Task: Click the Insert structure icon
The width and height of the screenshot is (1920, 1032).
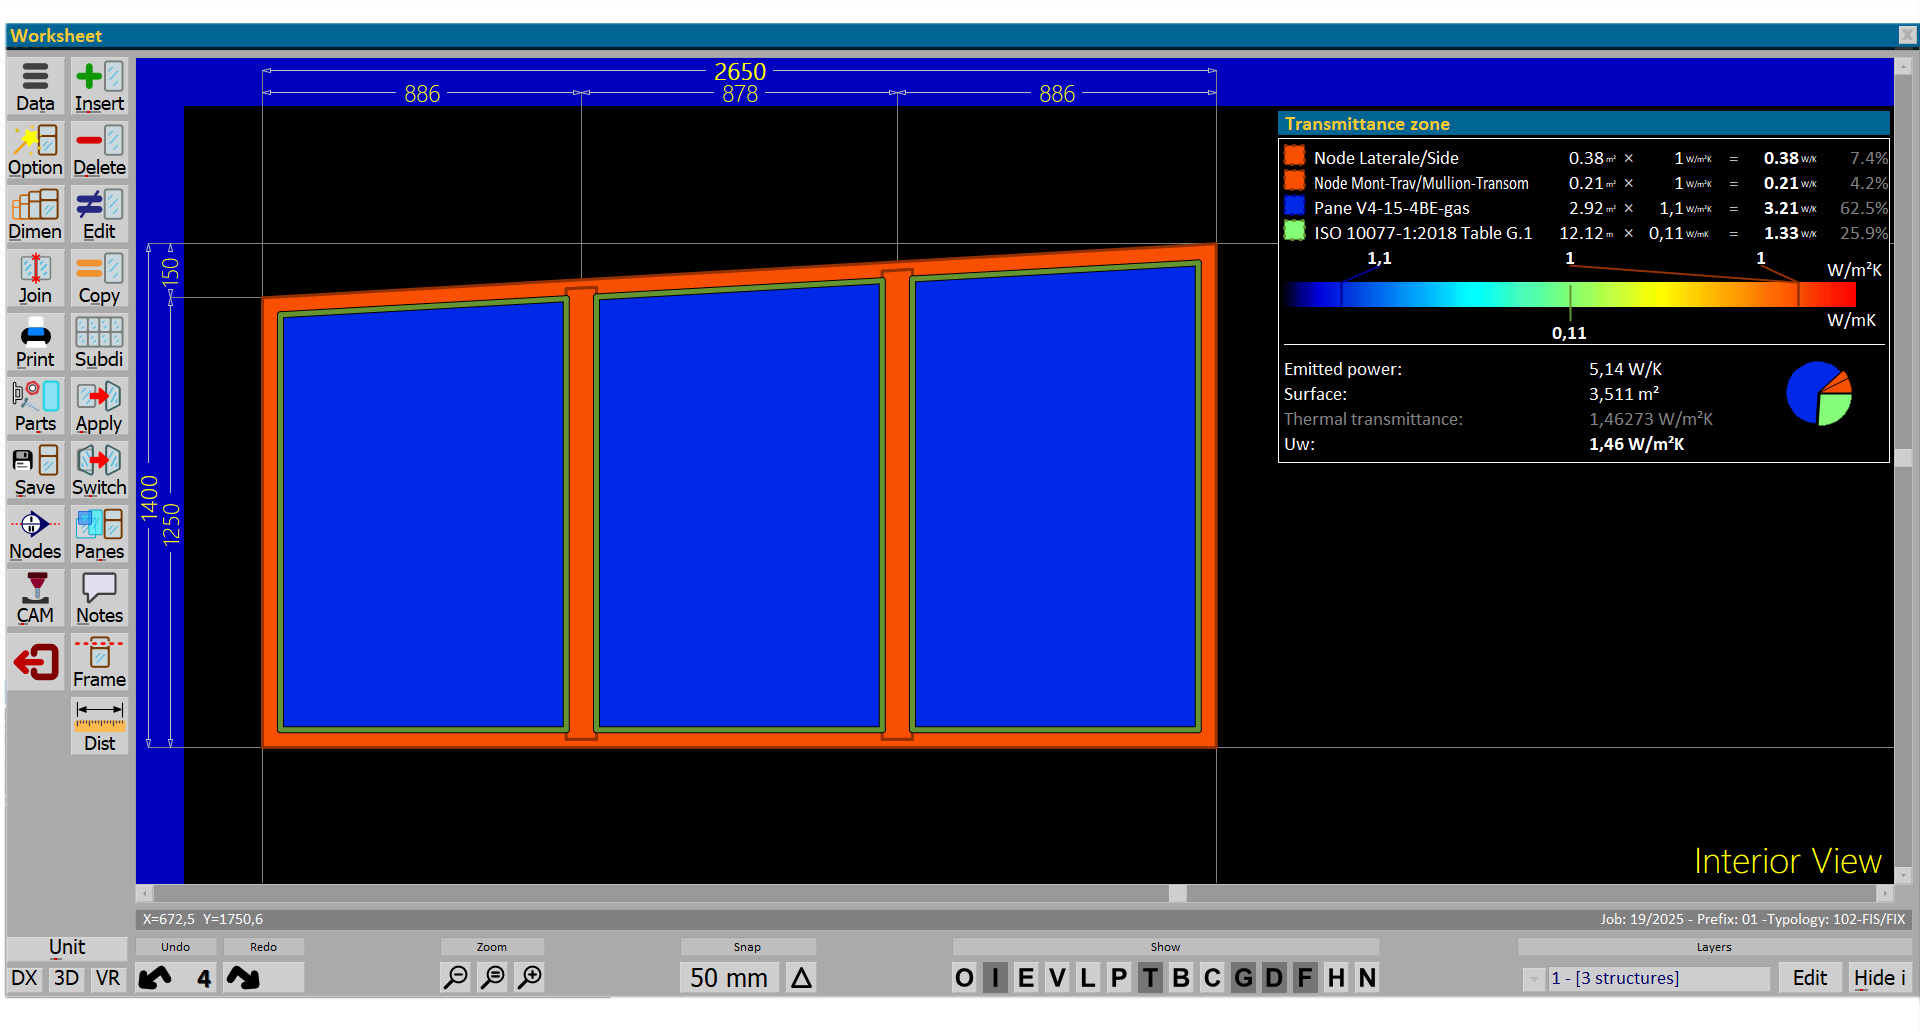Action: point(99,87)
